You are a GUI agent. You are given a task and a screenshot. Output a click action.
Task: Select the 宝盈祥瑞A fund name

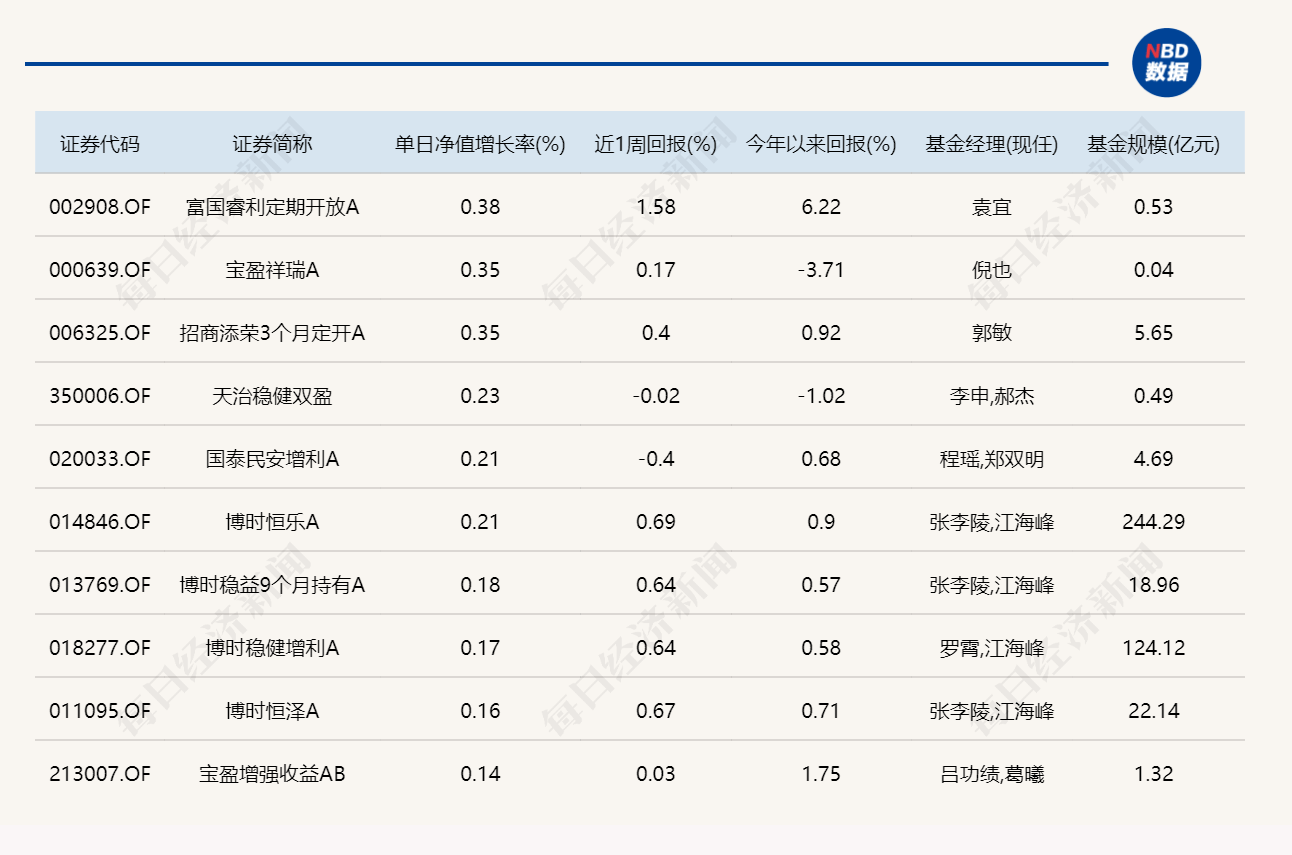pyautogui.click(x=272, y=270)
